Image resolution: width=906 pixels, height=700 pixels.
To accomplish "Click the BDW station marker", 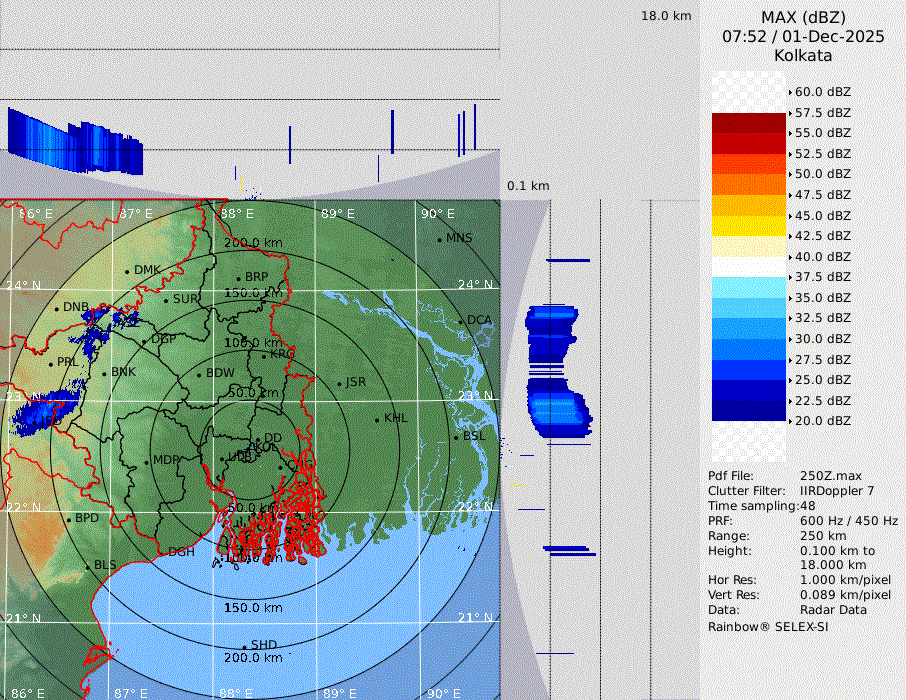I will click(199, 374).
